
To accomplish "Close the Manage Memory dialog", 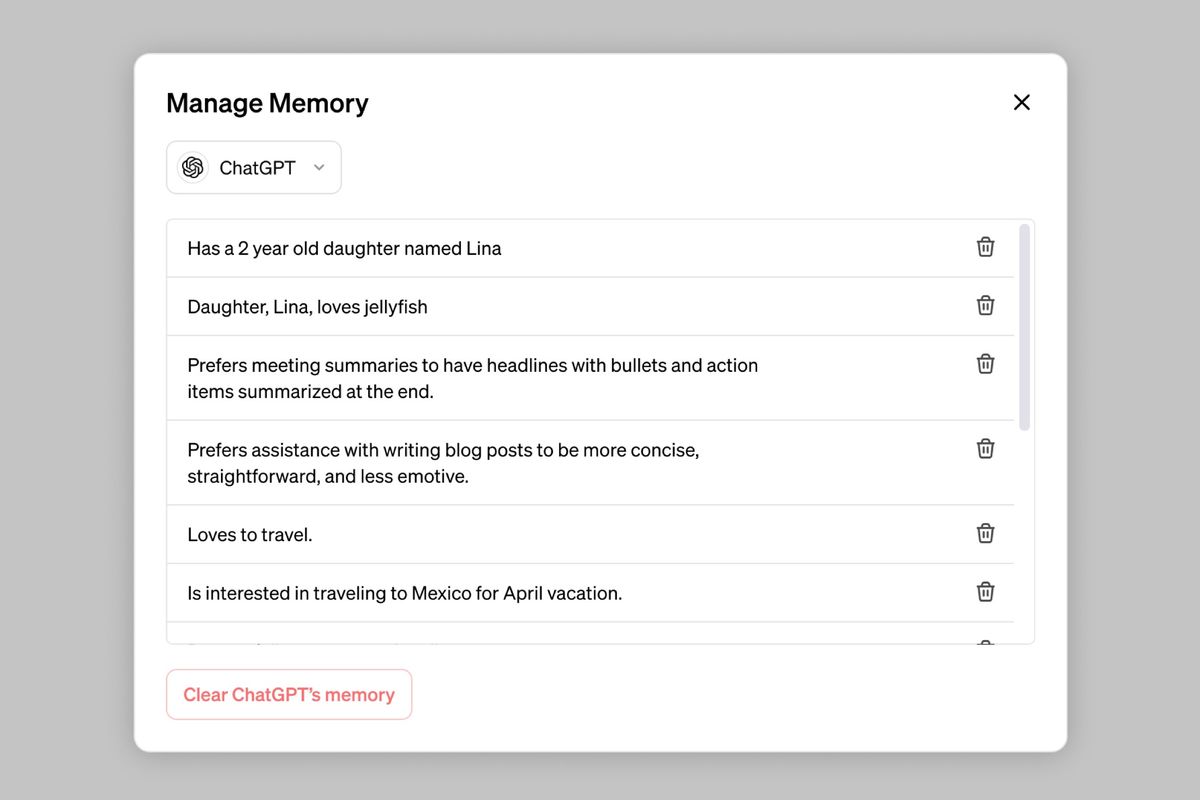I will 1021,102.
